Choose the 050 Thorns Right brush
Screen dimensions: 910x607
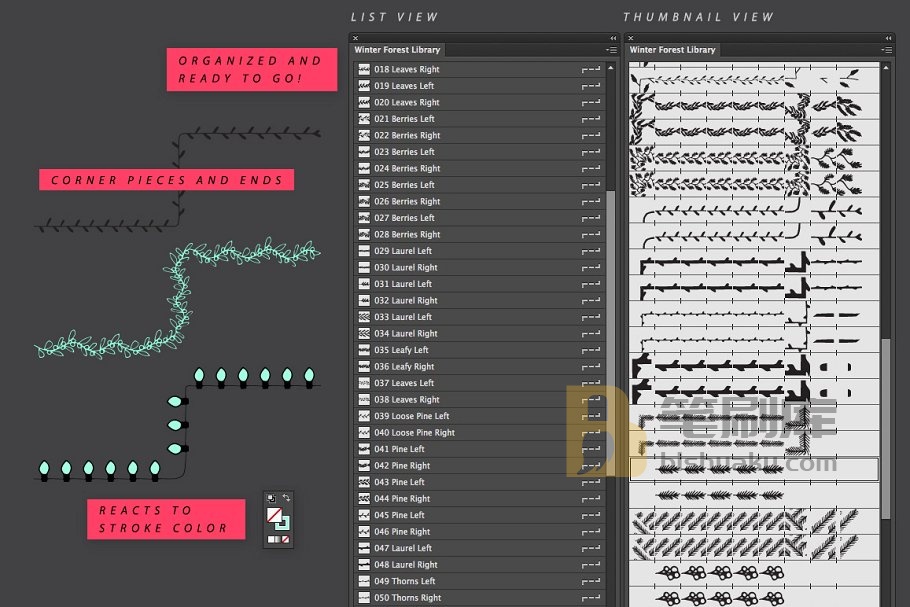click(x=479, y=598)
